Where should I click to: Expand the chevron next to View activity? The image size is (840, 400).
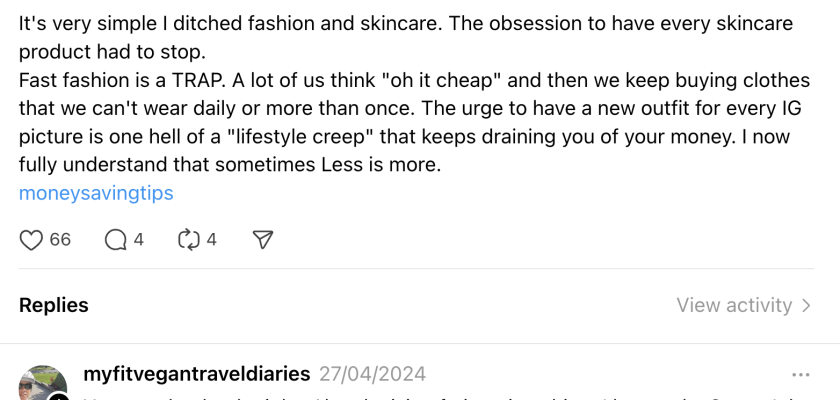point(807,305)
